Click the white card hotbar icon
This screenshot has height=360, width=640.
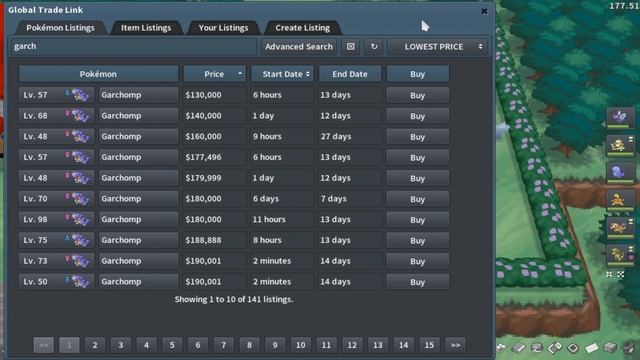point(591,348)
